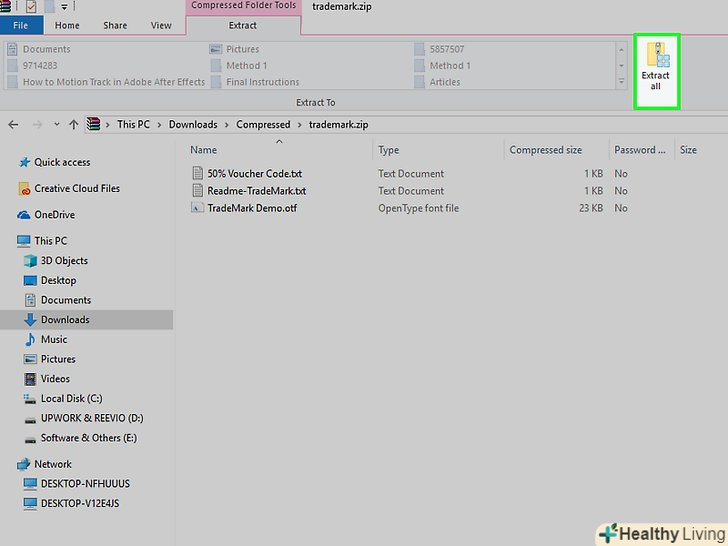Screen dimensions: 728x546
Task: Expand the chevron after This PC breadcrumb
Action: coord(159,124)
